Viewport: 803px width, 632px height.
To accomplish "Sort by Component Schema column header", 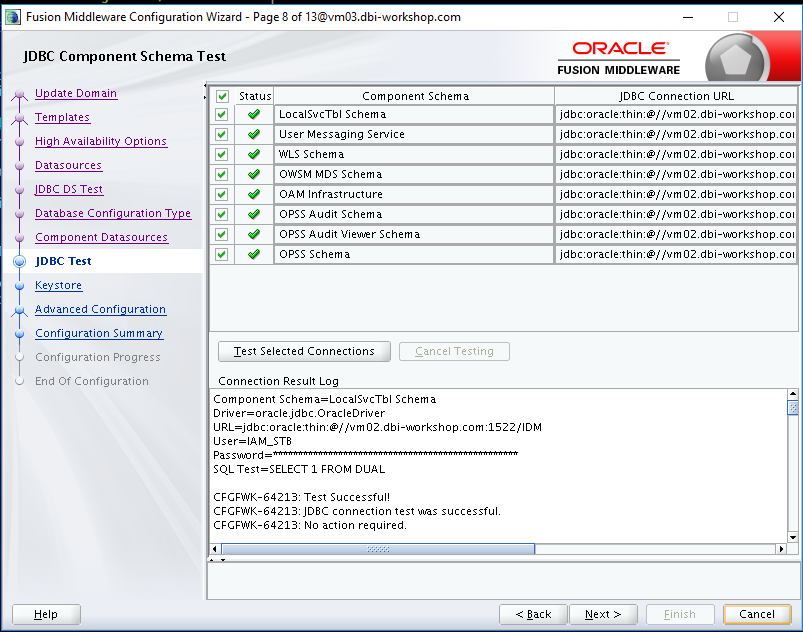I will (415, 96).
